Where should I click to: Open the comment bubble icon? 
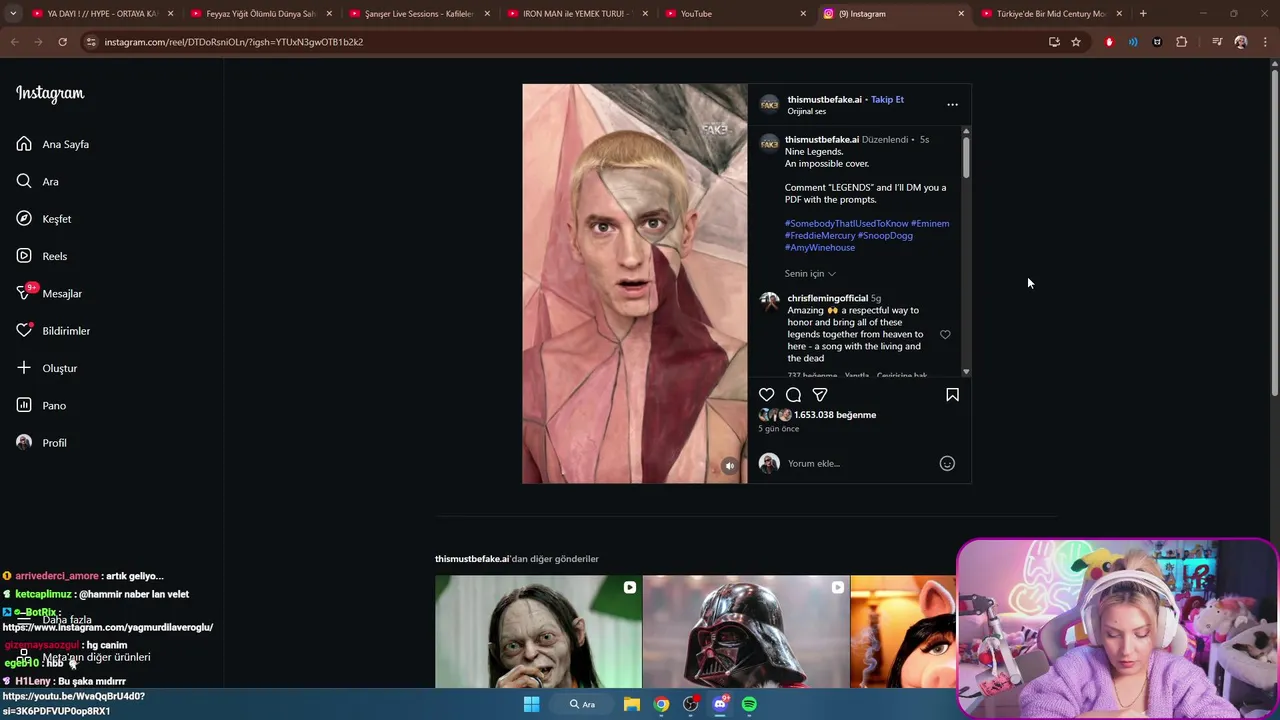(x=793, y=395)
